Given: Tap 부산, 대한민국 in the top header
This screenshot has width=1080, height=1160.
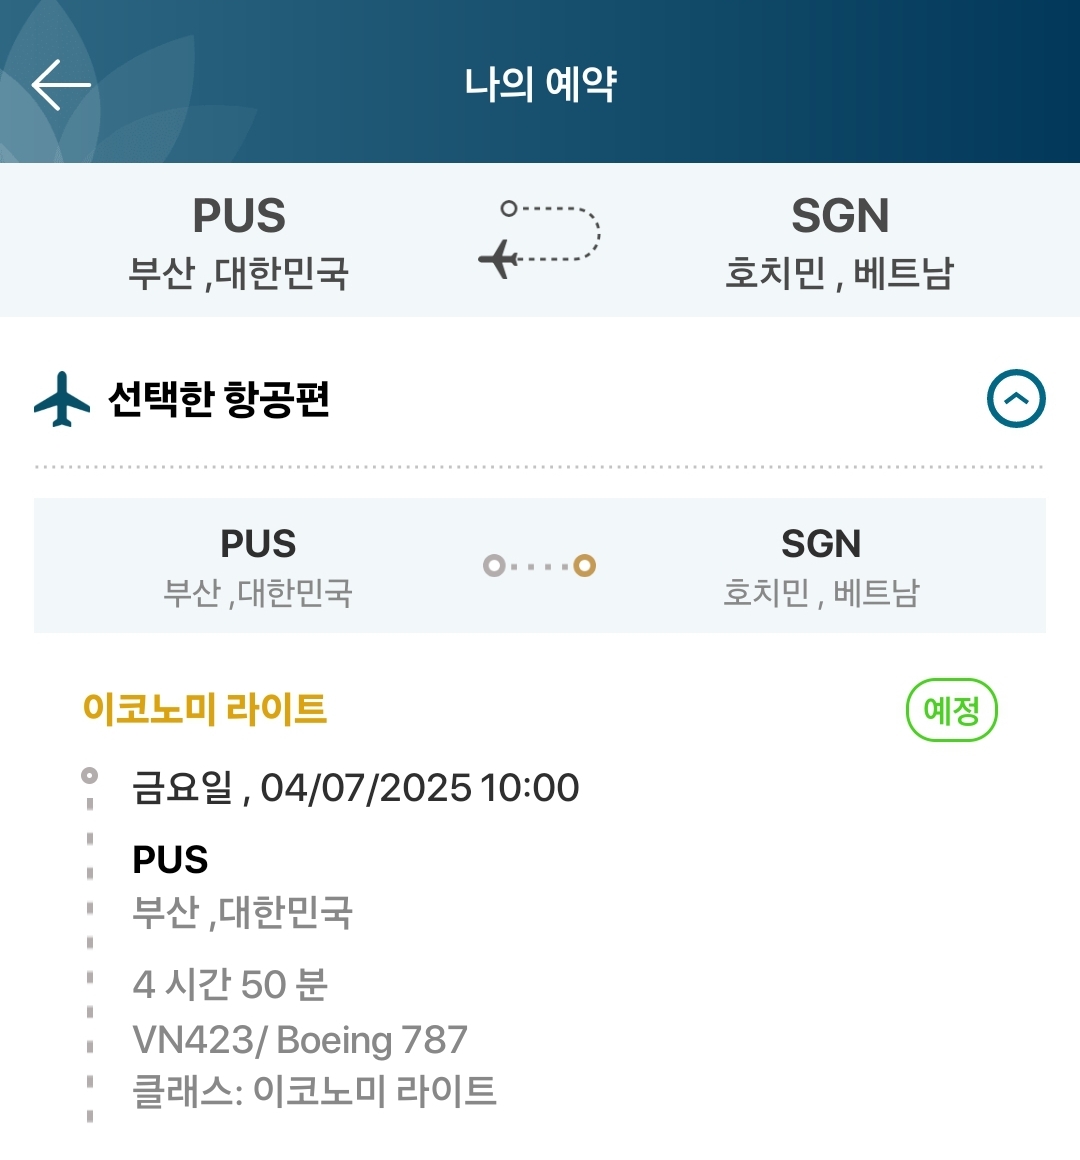Looking at the screenshot, I should tap(239, 273).
